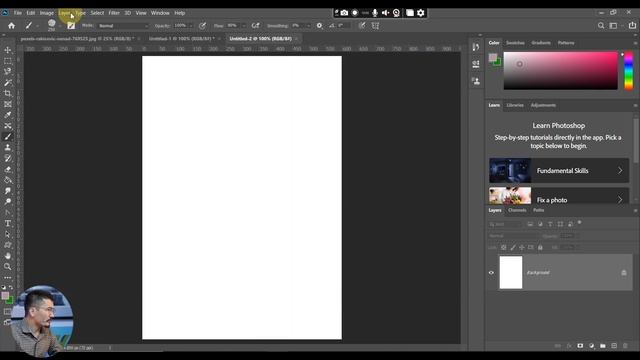This screenshot has height=360, width=640.
Task: Switch to the Channels tab
Action: tap(517, 210)
